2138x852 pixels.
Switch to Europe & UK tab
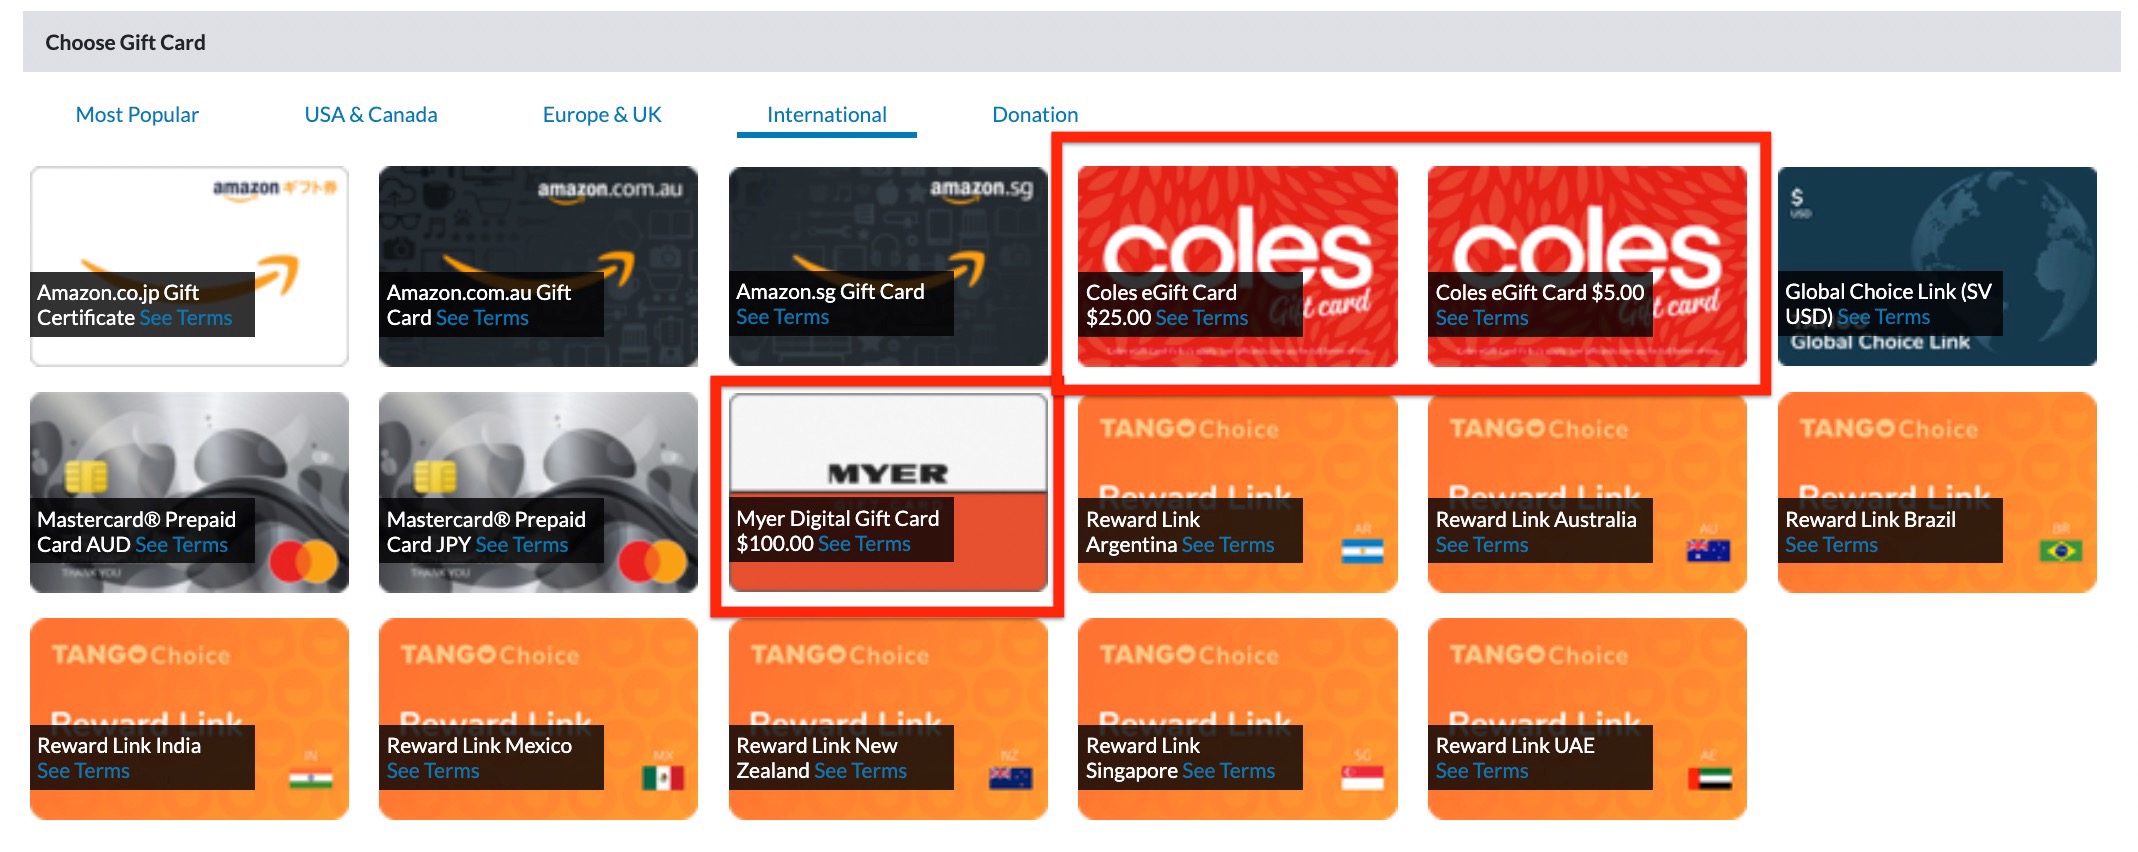pos(602,115)
